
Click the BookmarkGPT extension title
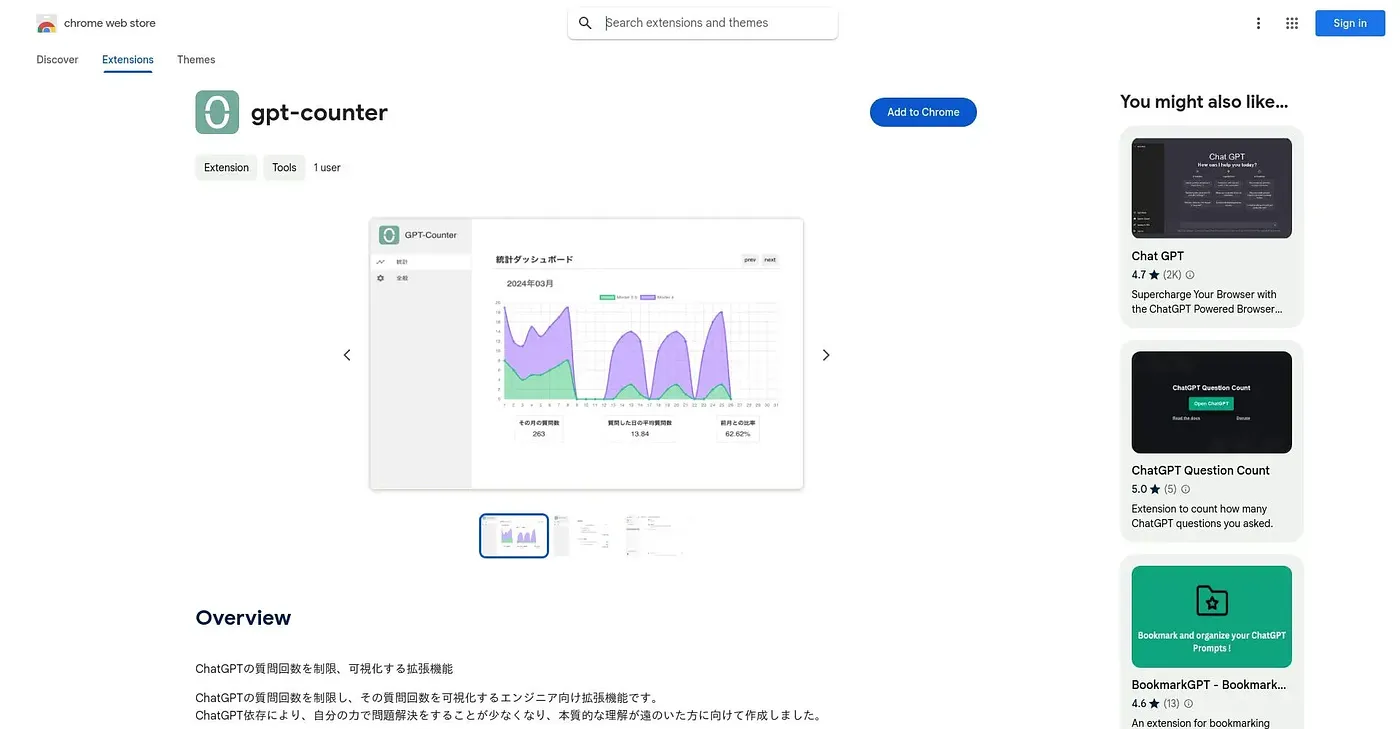point(1209,685)
